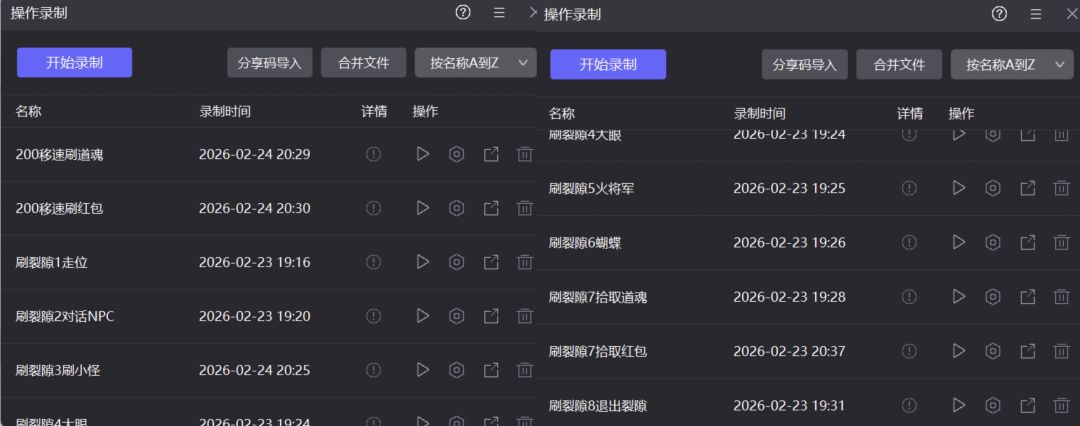The width and height of the screenshot is (1080, 426).
Task: Show info icon for 刷裂隙2对话NPC
Action: pos(373,316)
